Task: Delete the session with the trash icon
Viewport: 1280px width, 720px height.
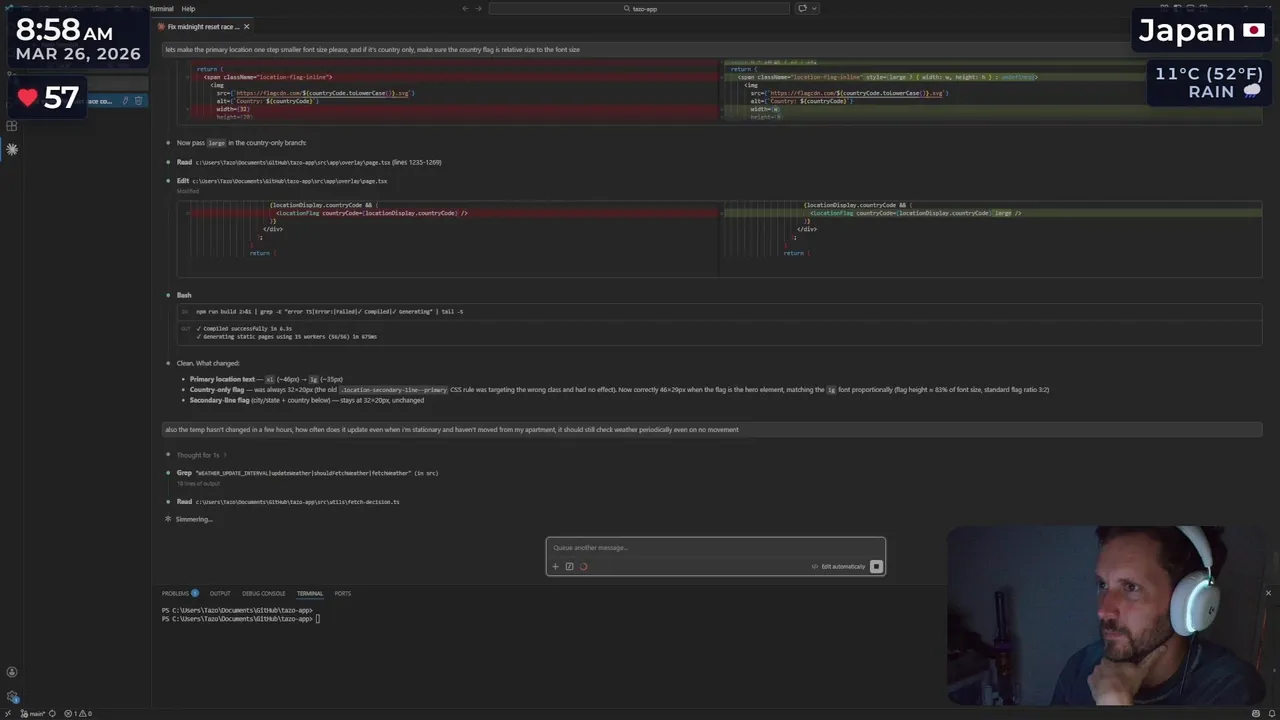Action: 138,100
